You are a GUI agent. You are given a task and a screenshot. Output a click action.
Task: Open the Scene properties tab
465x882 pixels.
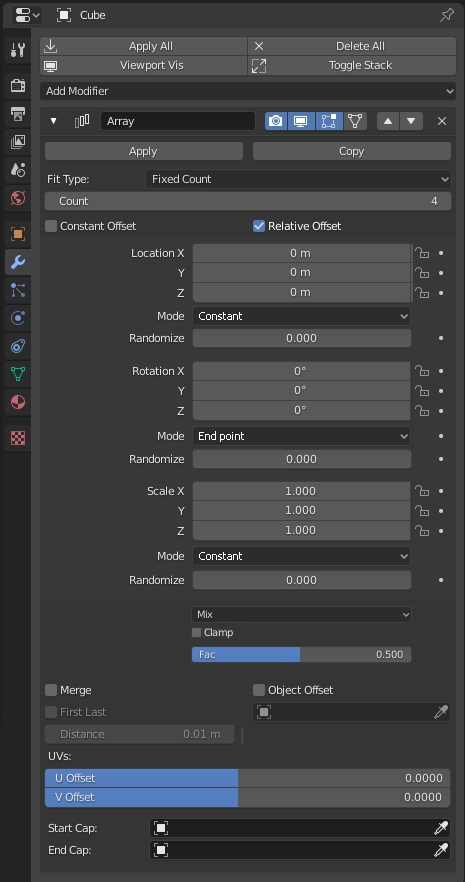[17, 170]
